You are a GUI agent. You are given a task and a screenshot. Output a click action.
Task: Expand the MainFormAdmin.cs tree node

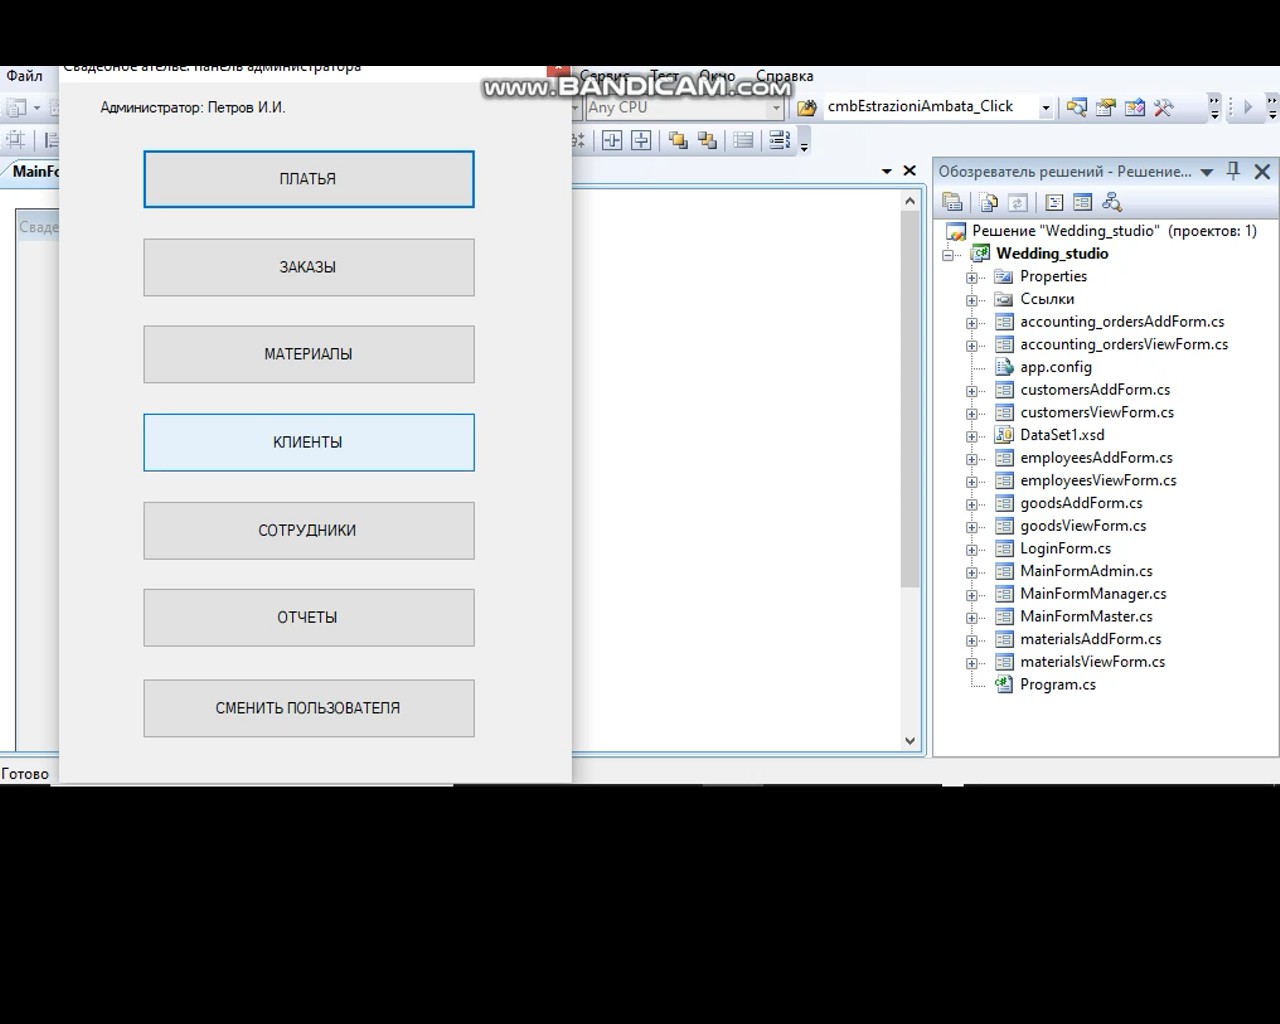pyautogui.click(x=971, y=572)
